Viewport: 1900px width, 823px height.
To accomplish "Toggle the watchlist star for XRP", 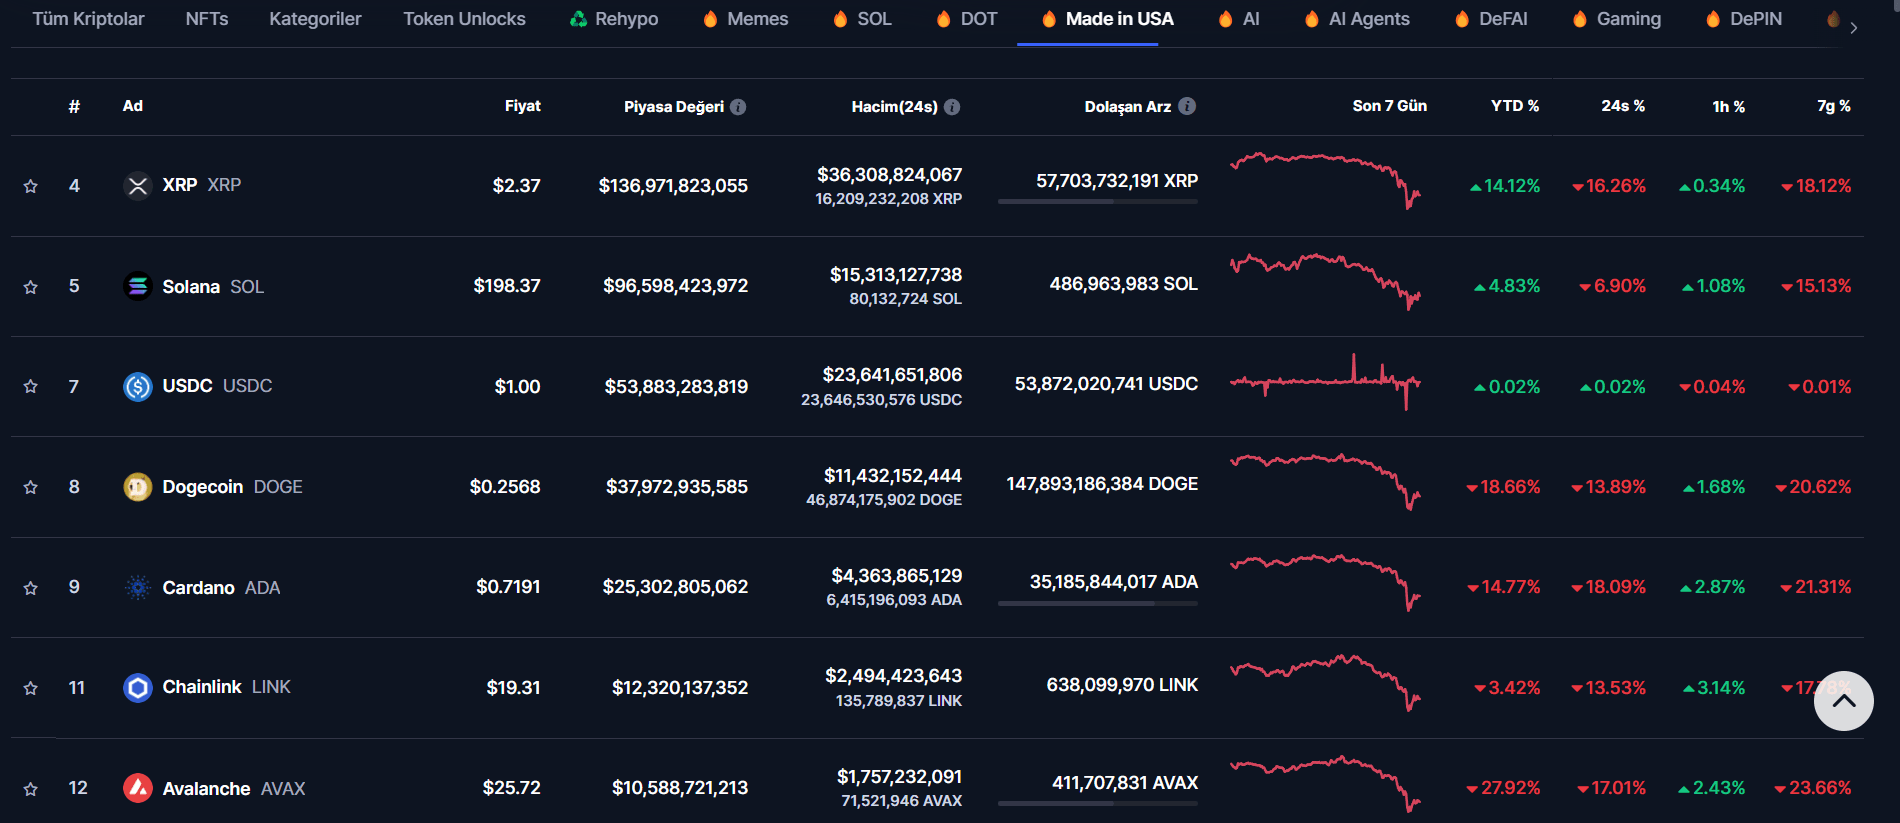I will pyautogui.click(x=31, y=186).
